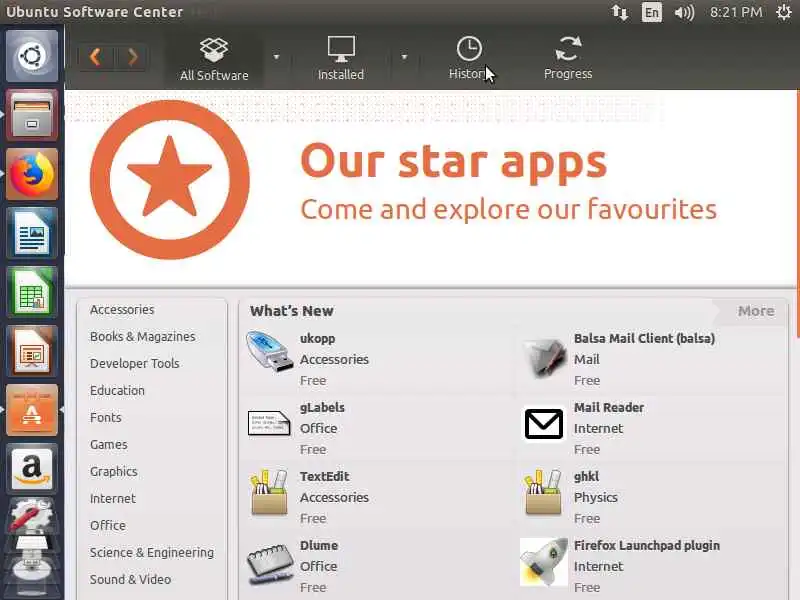Go back with the left arrow button
The image size is (800, 600).
[95, 57]
